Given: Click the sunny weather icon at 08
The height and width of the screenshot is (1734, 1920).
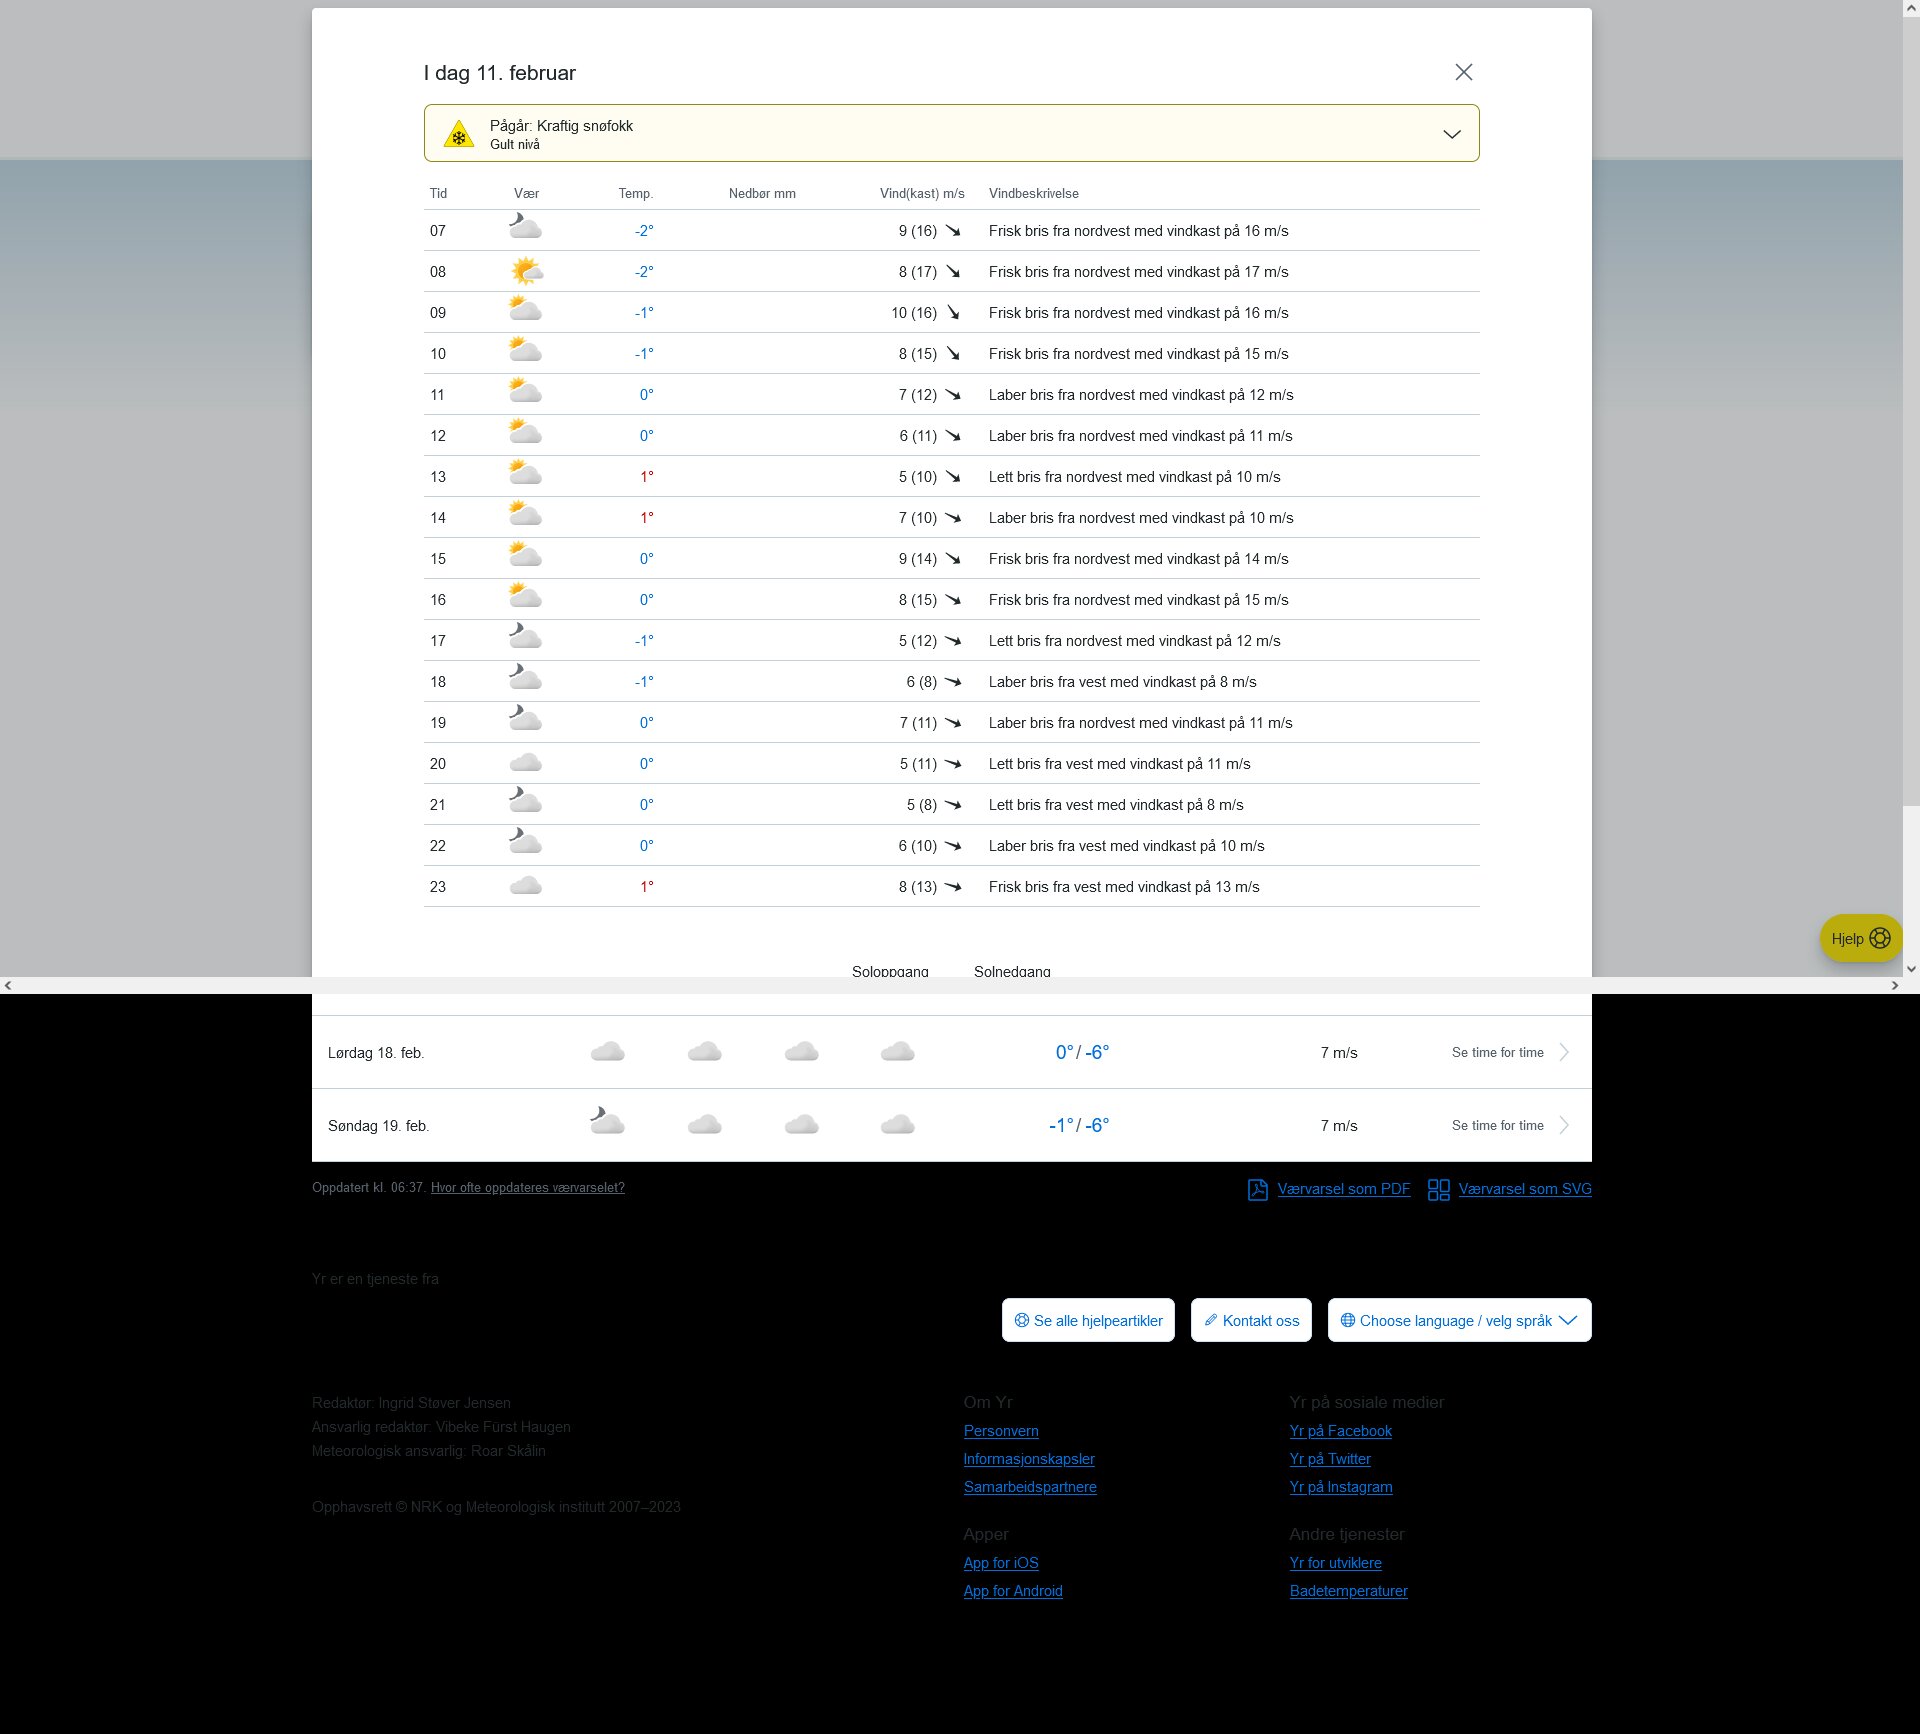Looking at the screenshot, I should pos(526,271).
